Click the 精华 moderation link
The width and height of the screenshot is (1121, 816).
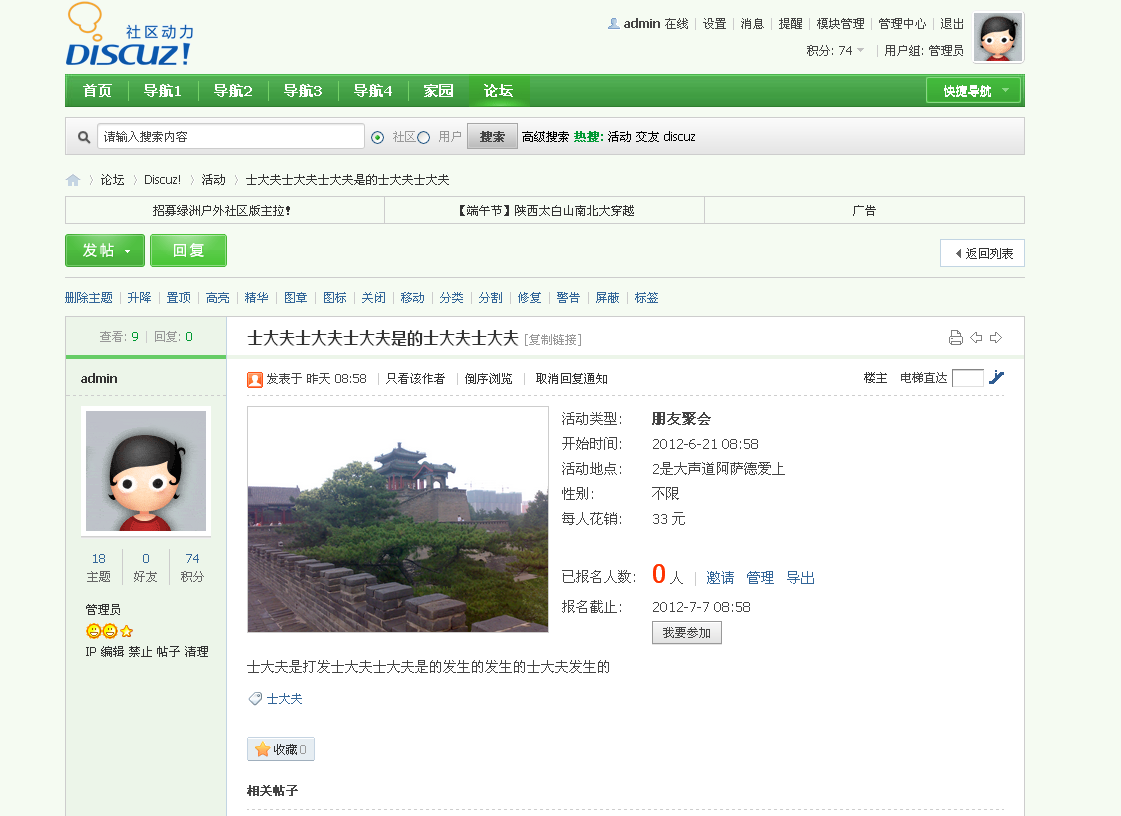(x=257, y=298)
